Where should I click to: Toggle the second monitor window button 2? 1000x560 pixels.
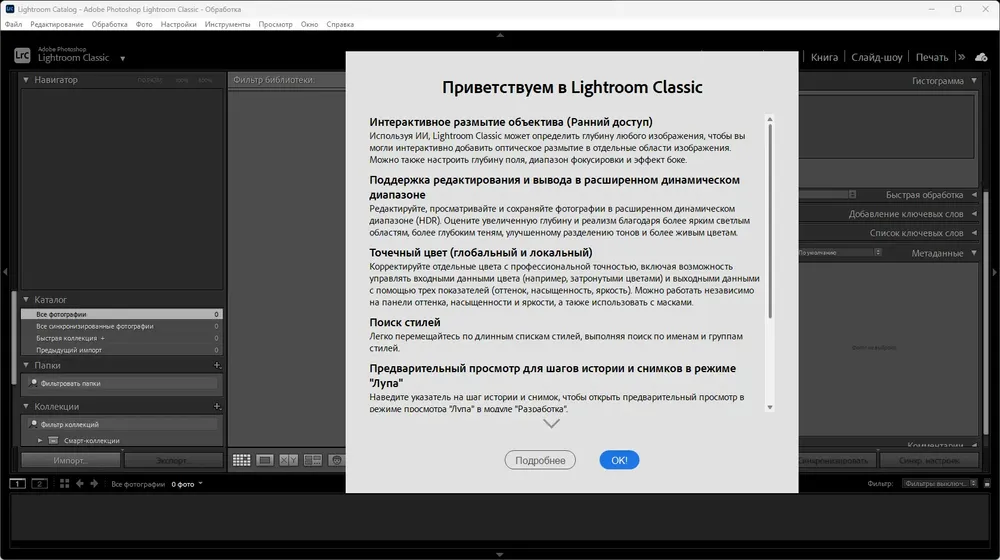[39, 484]
